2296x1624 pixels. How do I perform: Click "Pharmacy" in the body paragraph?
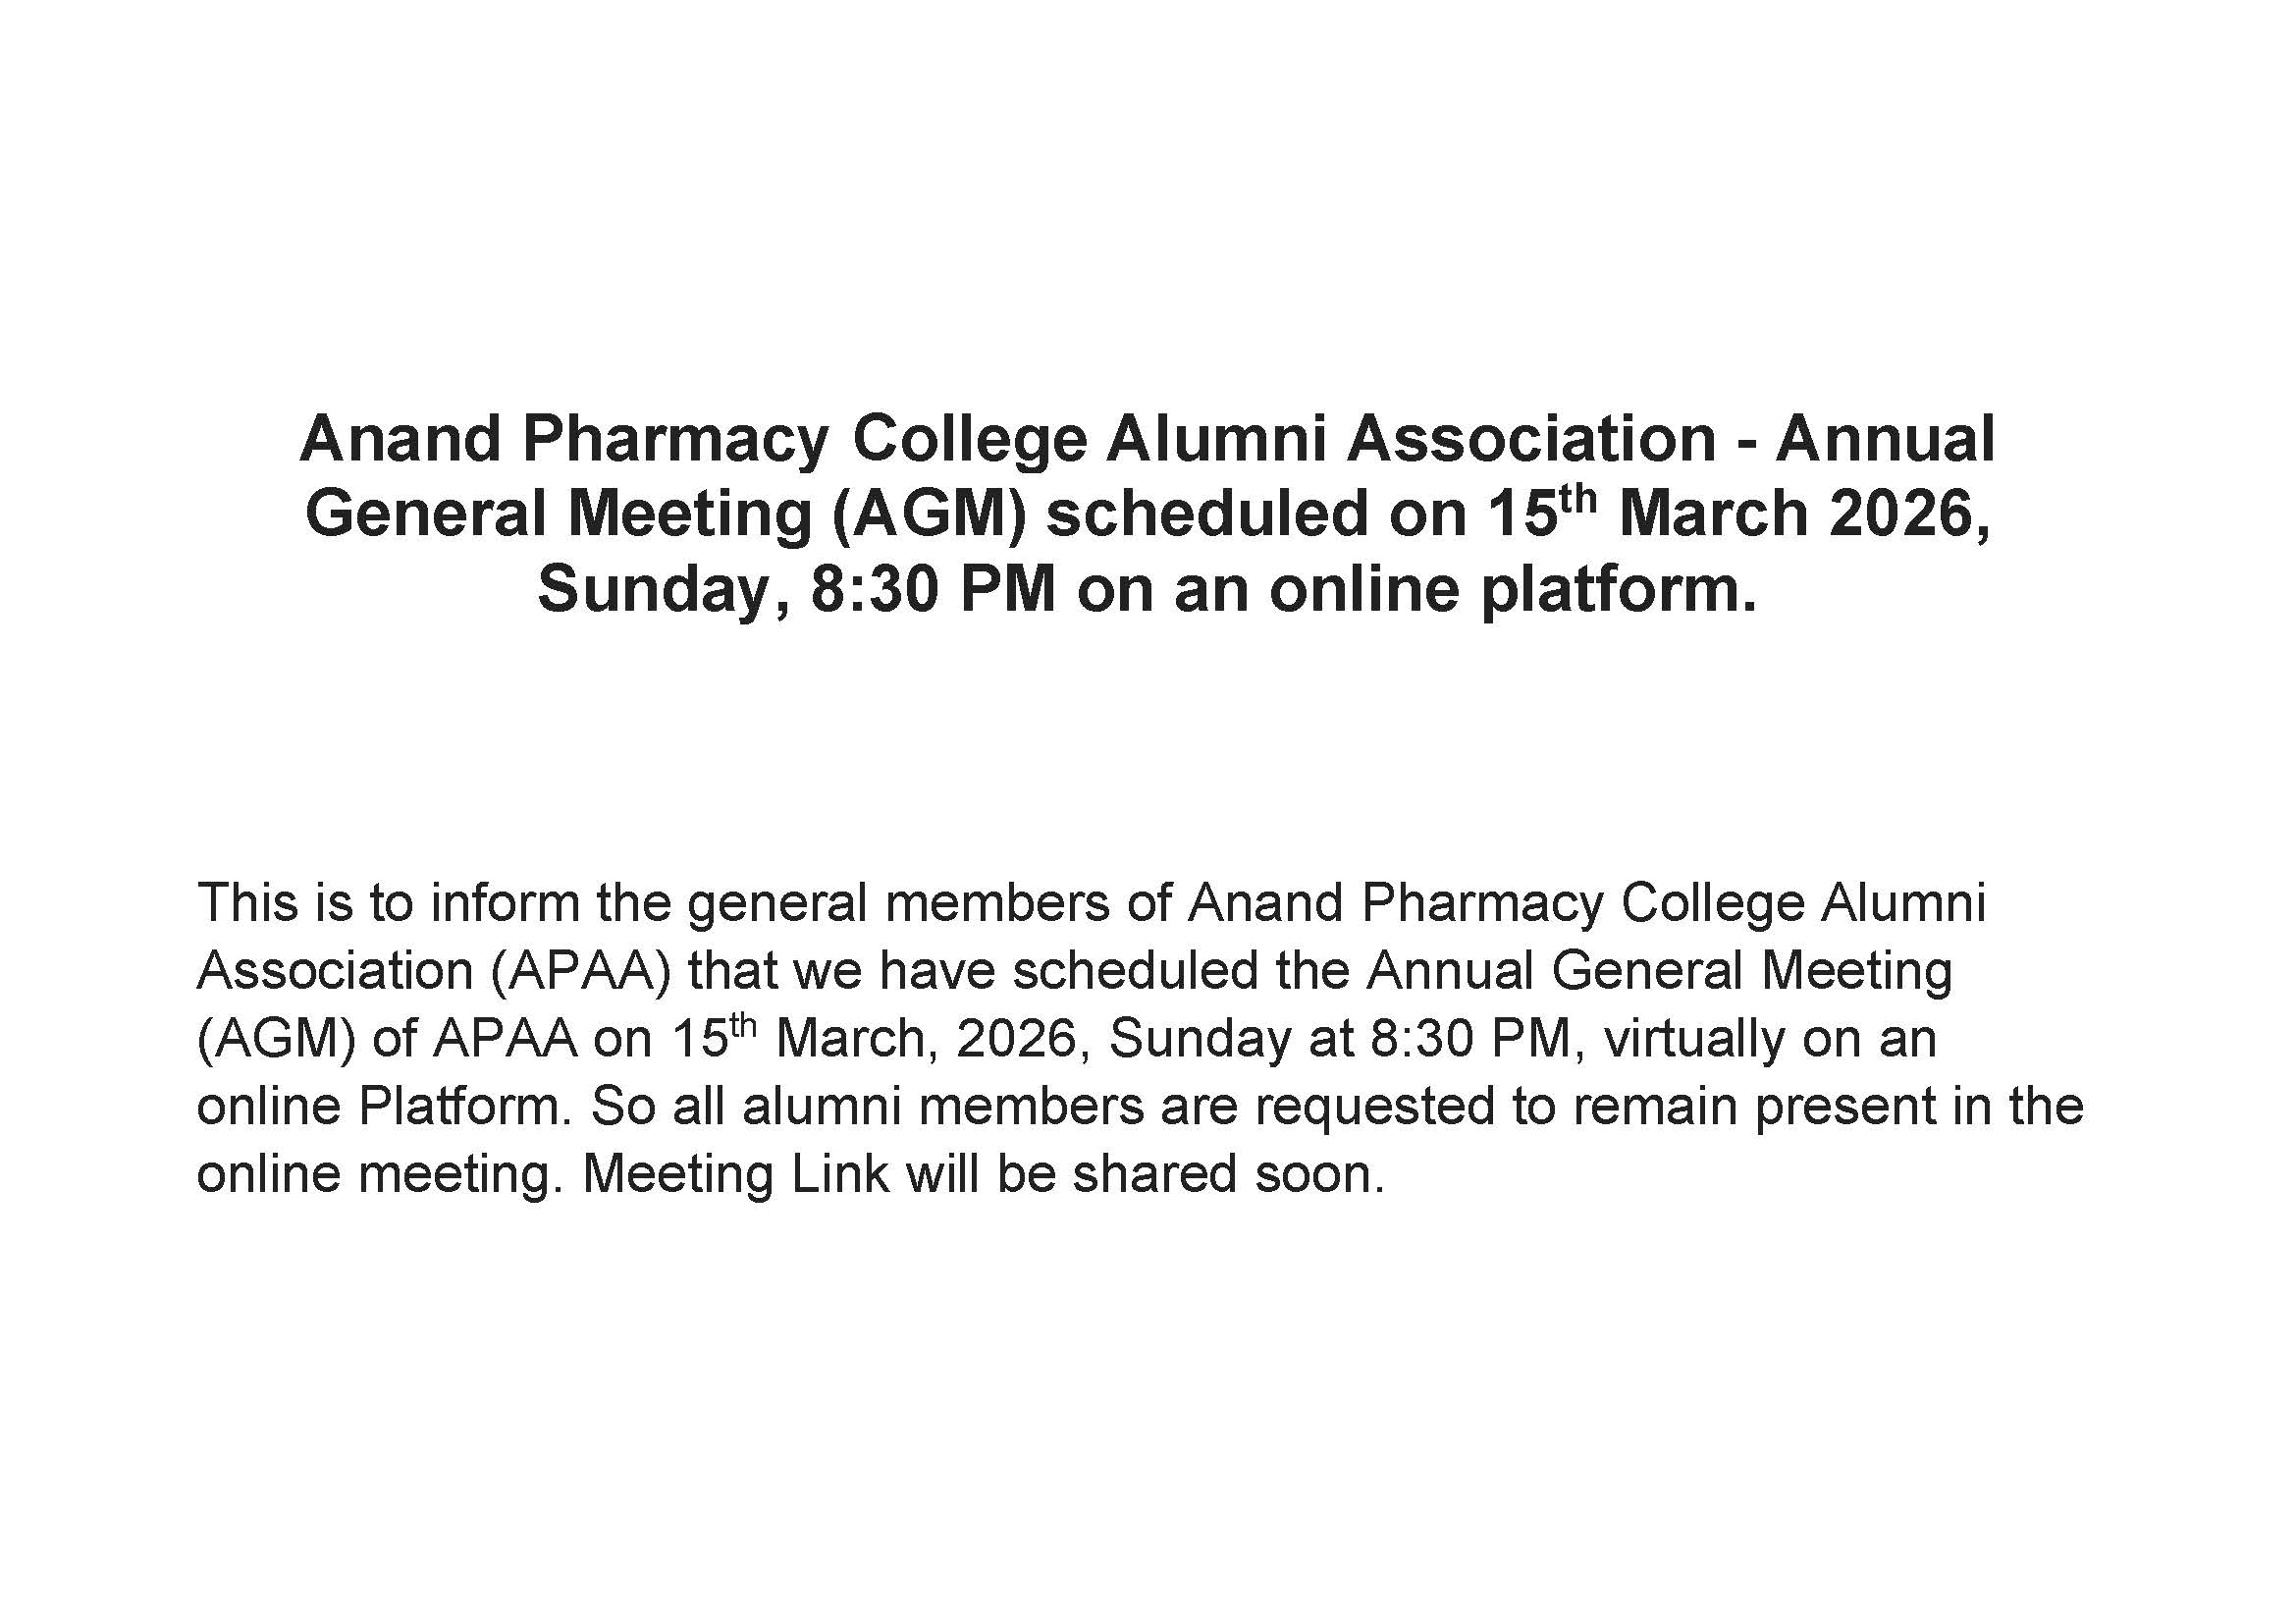1481,902
